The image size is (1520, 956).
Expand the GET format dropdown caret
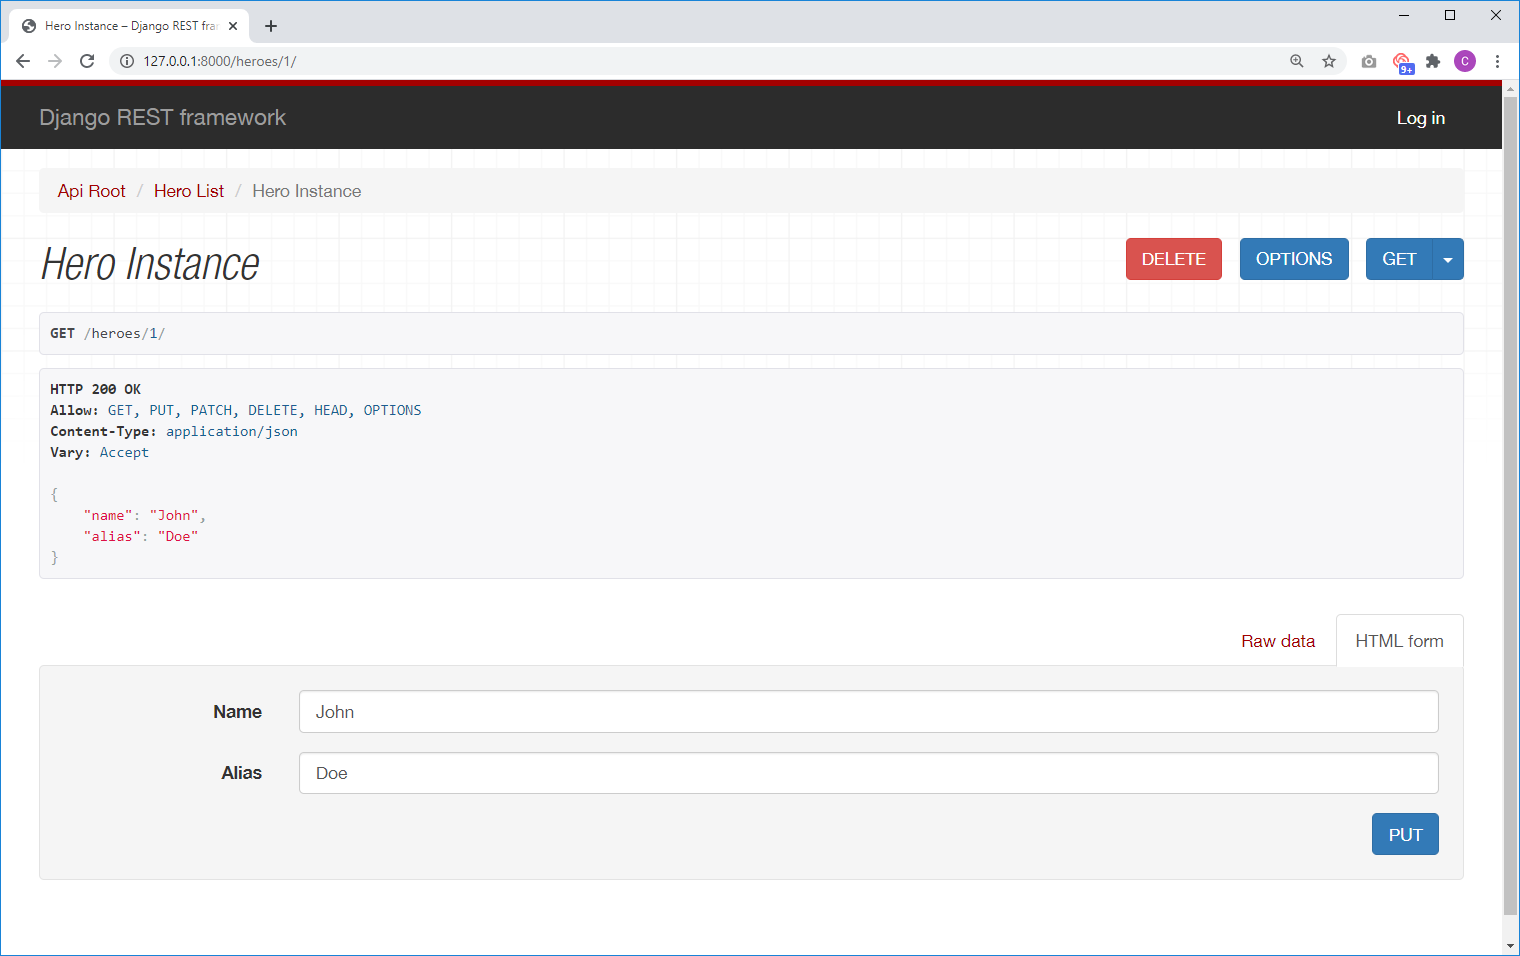(x=1448, y=259)
